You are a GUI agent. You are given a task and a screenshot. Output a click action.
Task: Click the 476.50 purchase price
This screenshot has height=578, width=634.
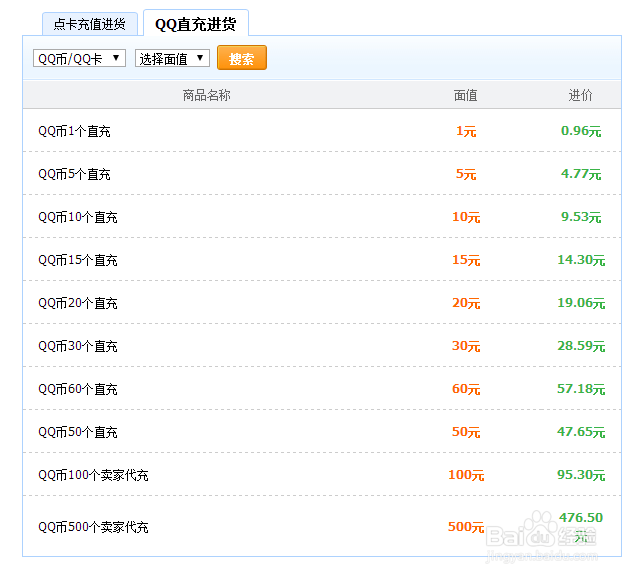pyautogui.click(x=581, y=518)
